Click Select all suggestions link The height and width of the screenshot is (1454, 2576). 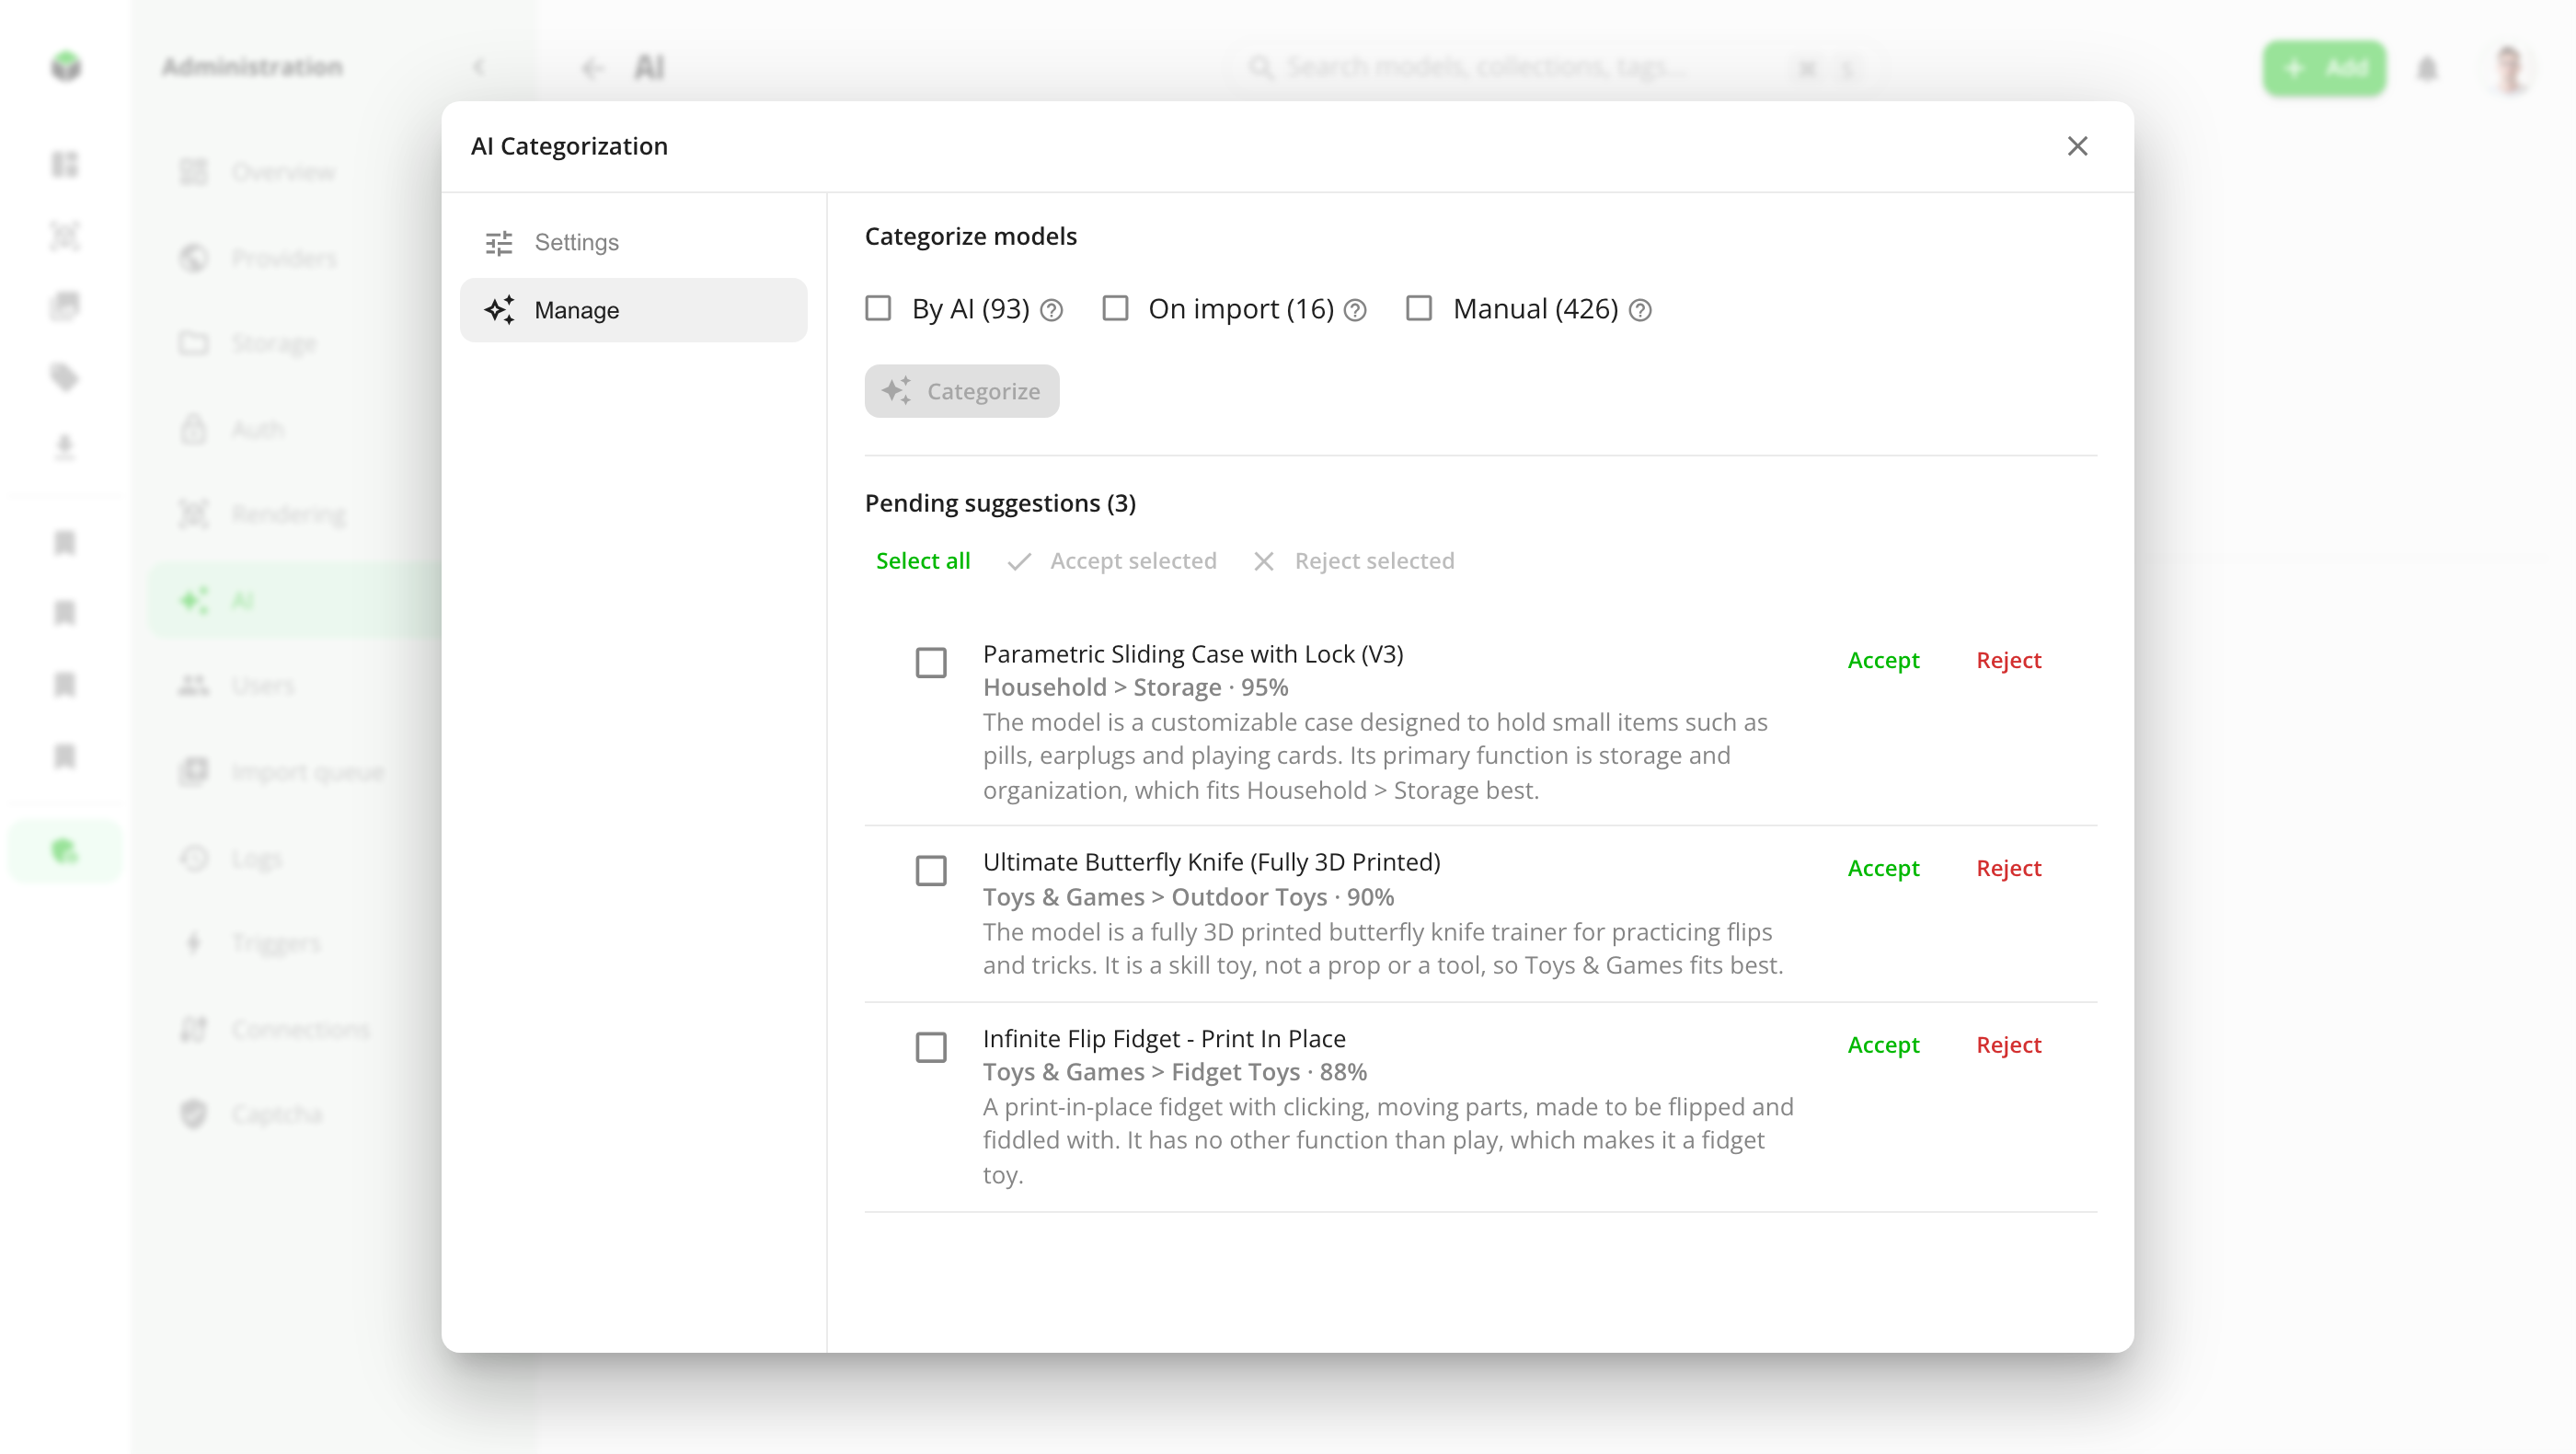click(923, 561)
